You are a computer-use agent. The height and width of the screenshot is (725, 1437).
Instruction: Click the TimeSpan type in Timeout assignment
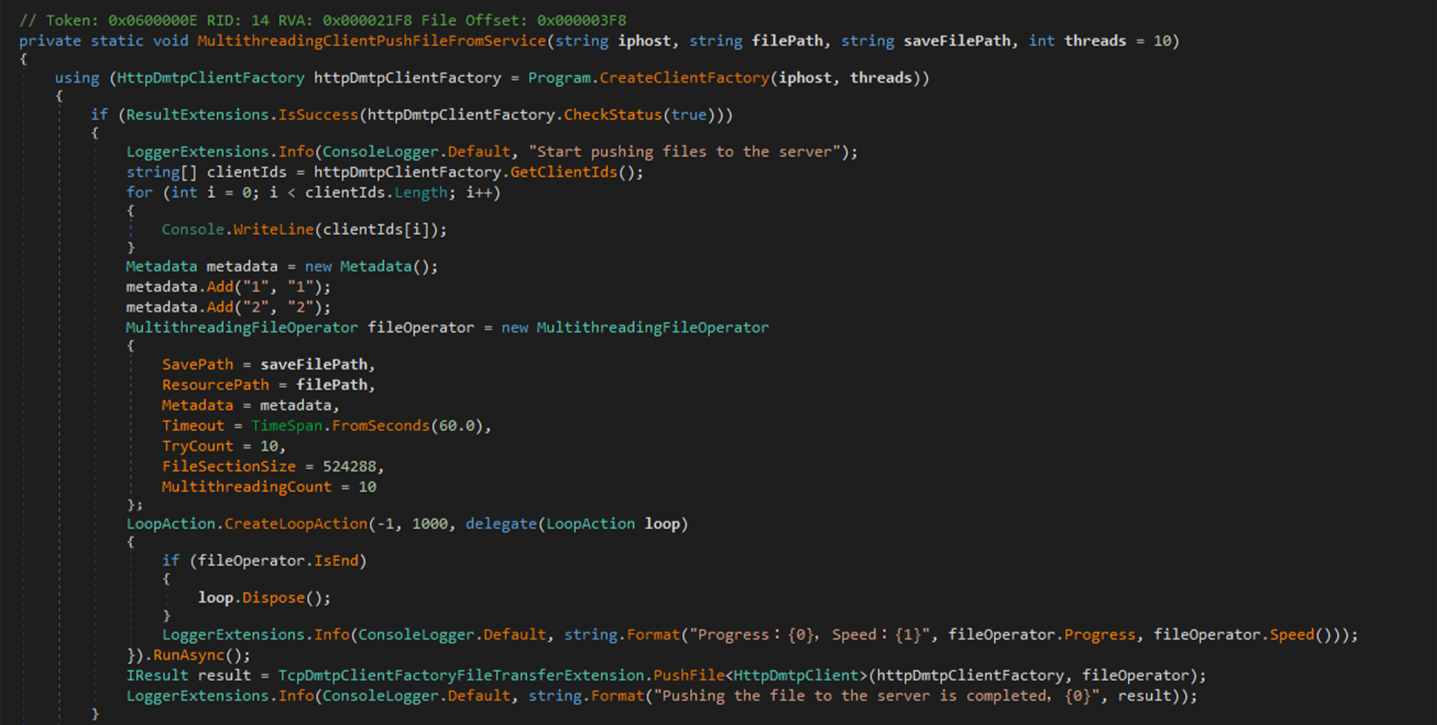(287, 426)
